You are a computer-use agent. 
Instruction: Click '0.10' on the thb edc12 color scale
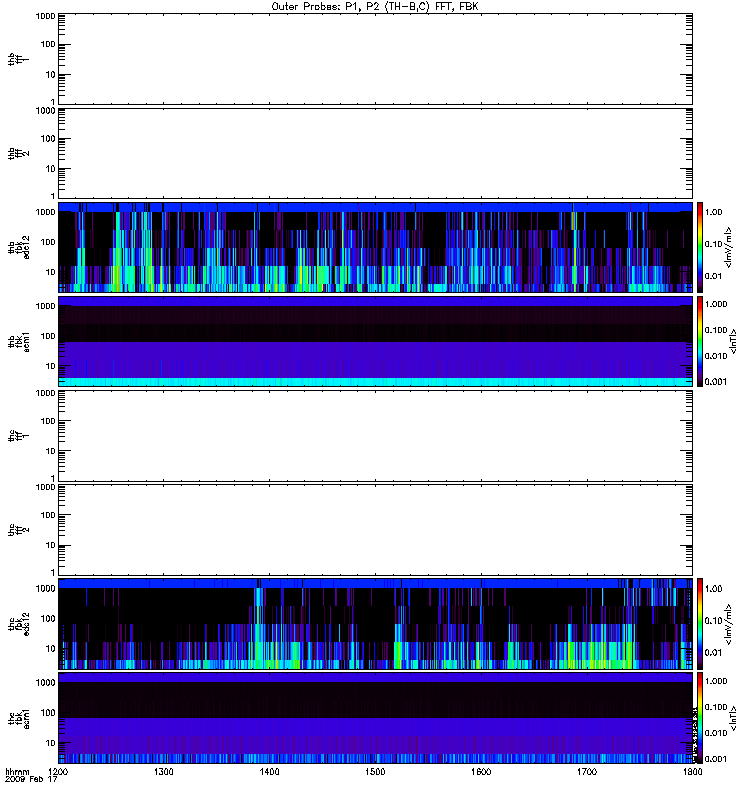(x=713, y=244)
